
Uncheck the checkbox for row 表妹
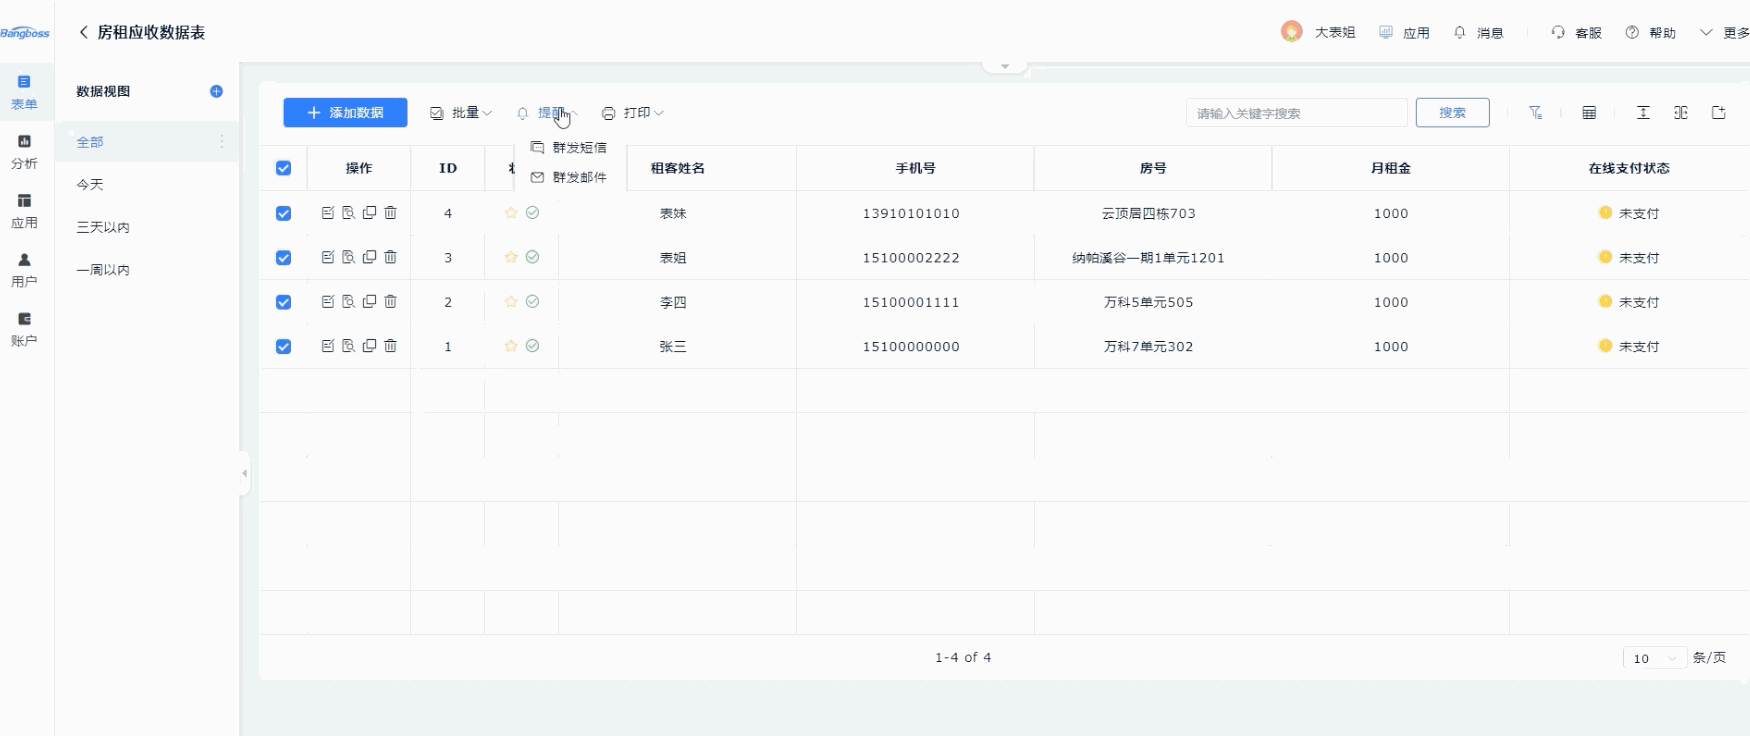coord(284,213)
